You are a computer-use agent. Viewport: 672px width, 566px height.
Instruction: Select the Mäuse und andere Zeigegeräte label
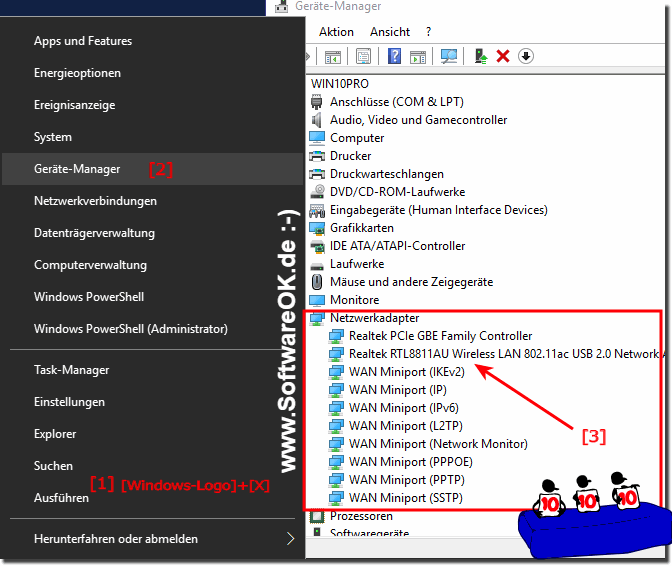[411, 282]
